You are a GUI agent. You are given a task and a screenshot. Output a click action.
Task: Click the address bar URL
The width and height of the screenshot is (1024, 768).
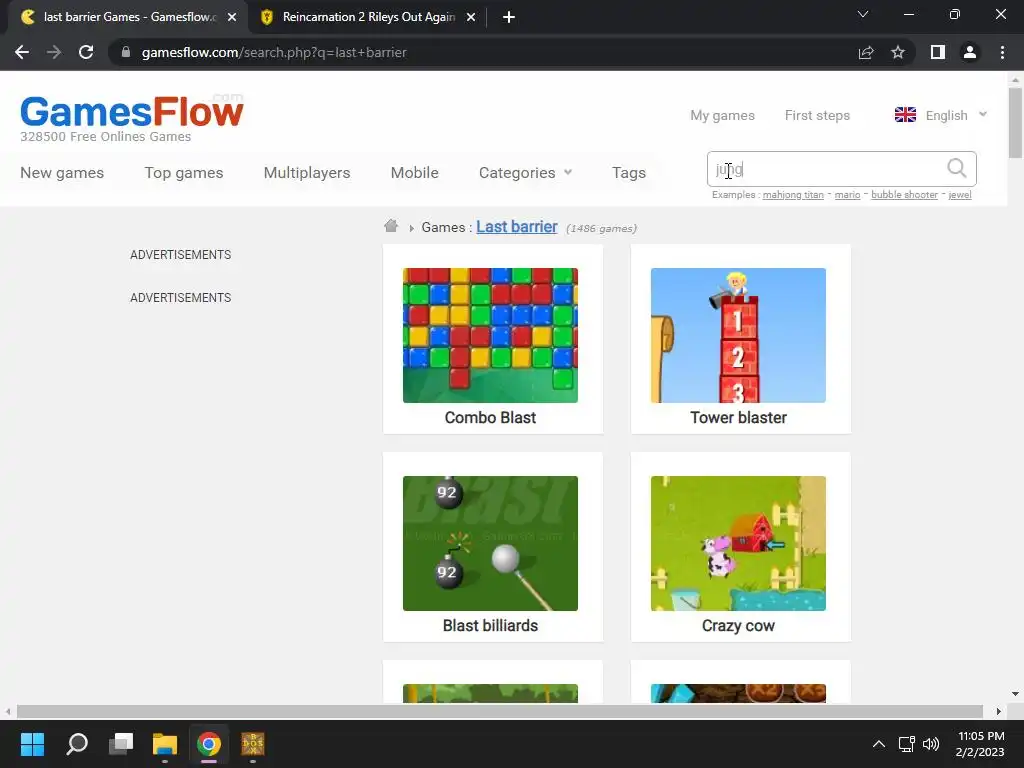[x=274, y=52]
